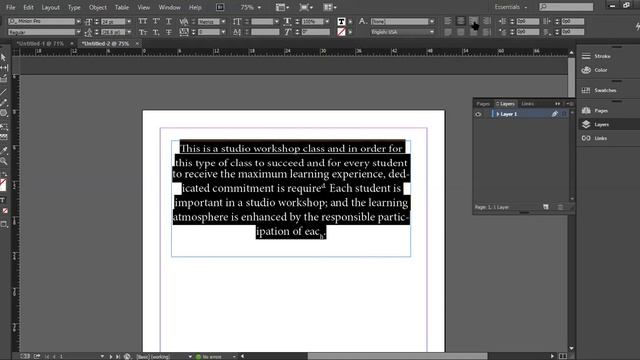Select the Gap tool in the toolbox
The image size is (640, 360).
click(4, 68)
